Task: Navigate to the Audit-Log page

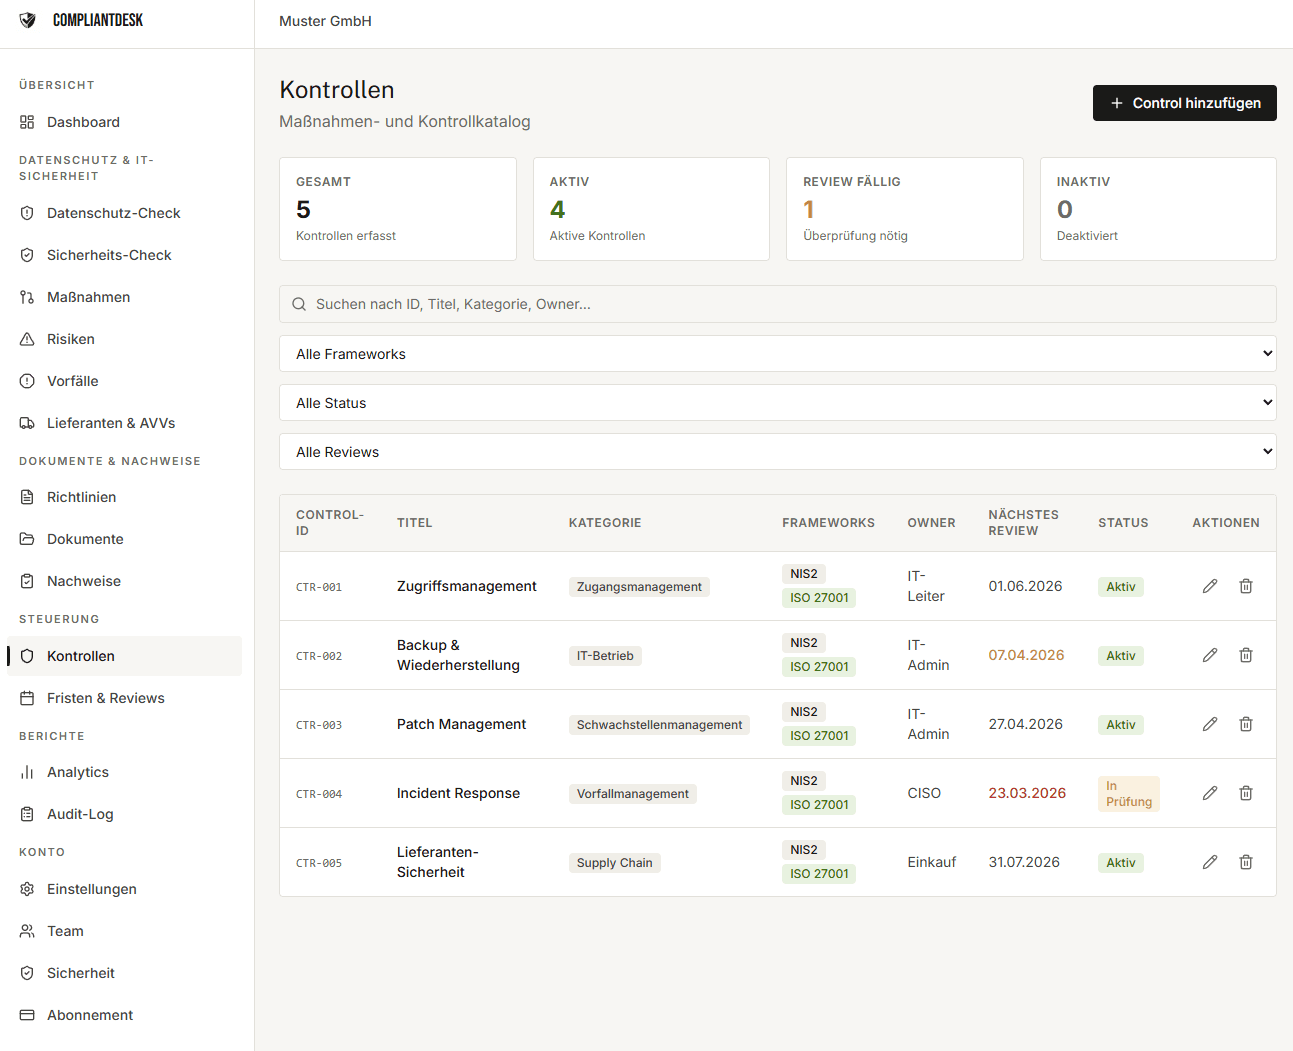Action: tap(80, 814)
